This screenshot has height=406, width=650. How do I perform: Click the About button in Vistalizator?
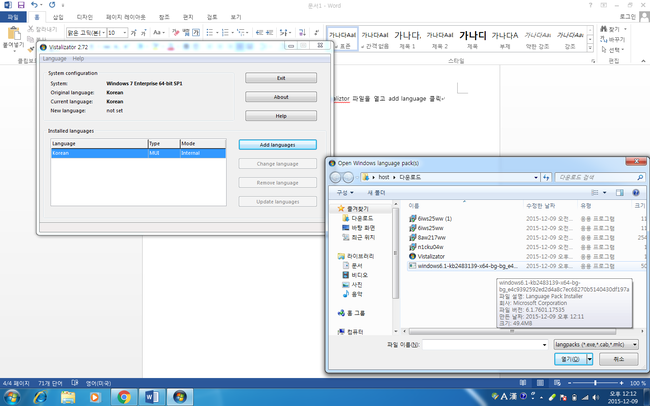click(x=281, y=97)
